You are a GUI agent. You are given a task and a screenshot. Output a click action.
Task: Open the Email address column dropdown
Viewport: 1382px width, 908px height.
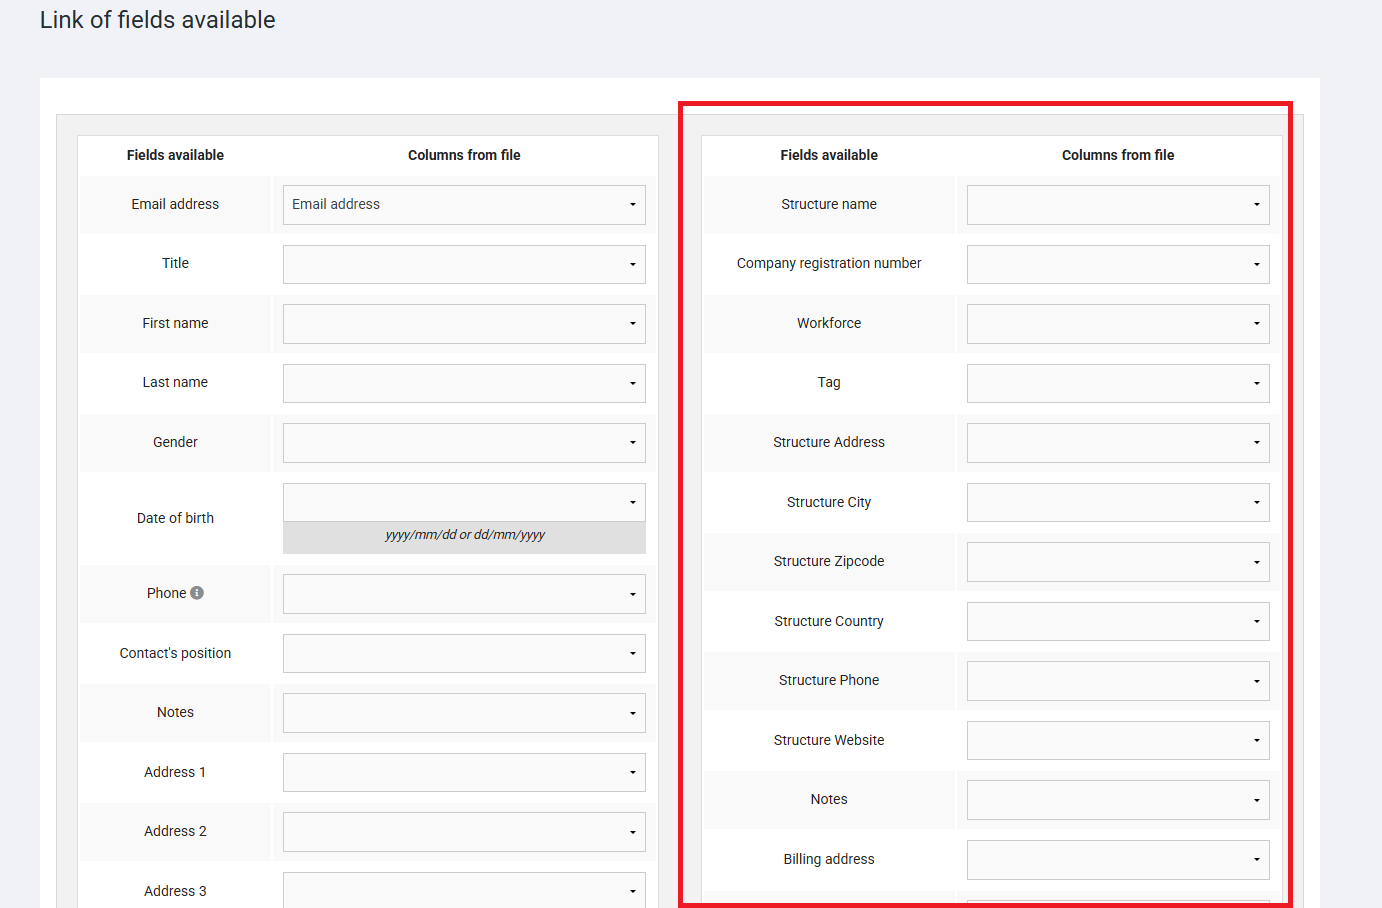tap(464, 205)
